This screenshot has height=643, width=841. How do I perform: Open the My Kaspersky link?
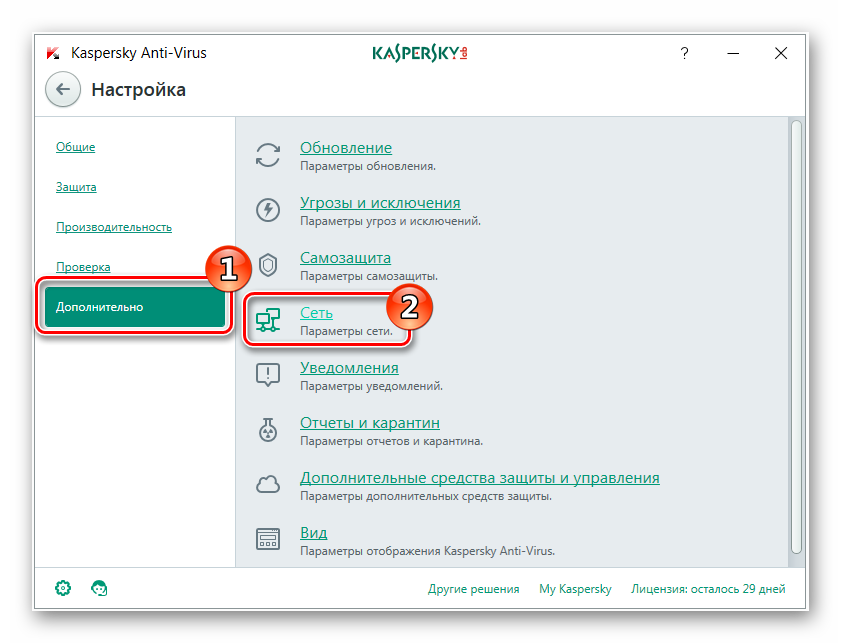click(575, 589)
